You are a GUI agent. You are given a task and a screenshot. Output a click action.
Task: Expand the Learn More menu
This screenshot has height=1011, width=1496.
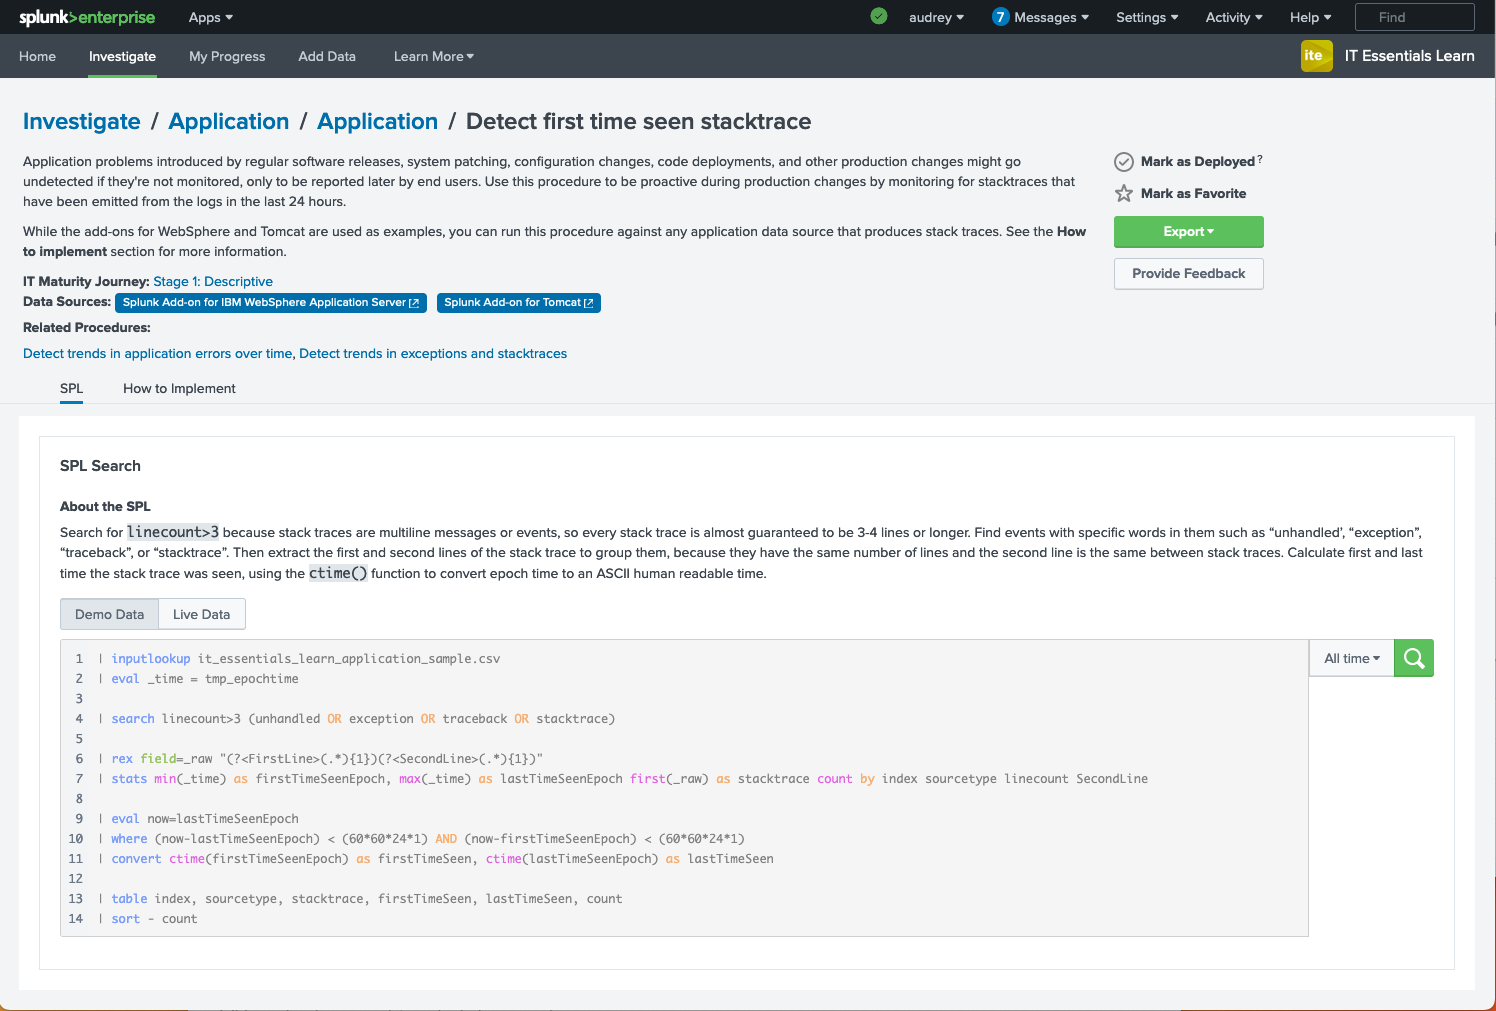tap(434, 56)
